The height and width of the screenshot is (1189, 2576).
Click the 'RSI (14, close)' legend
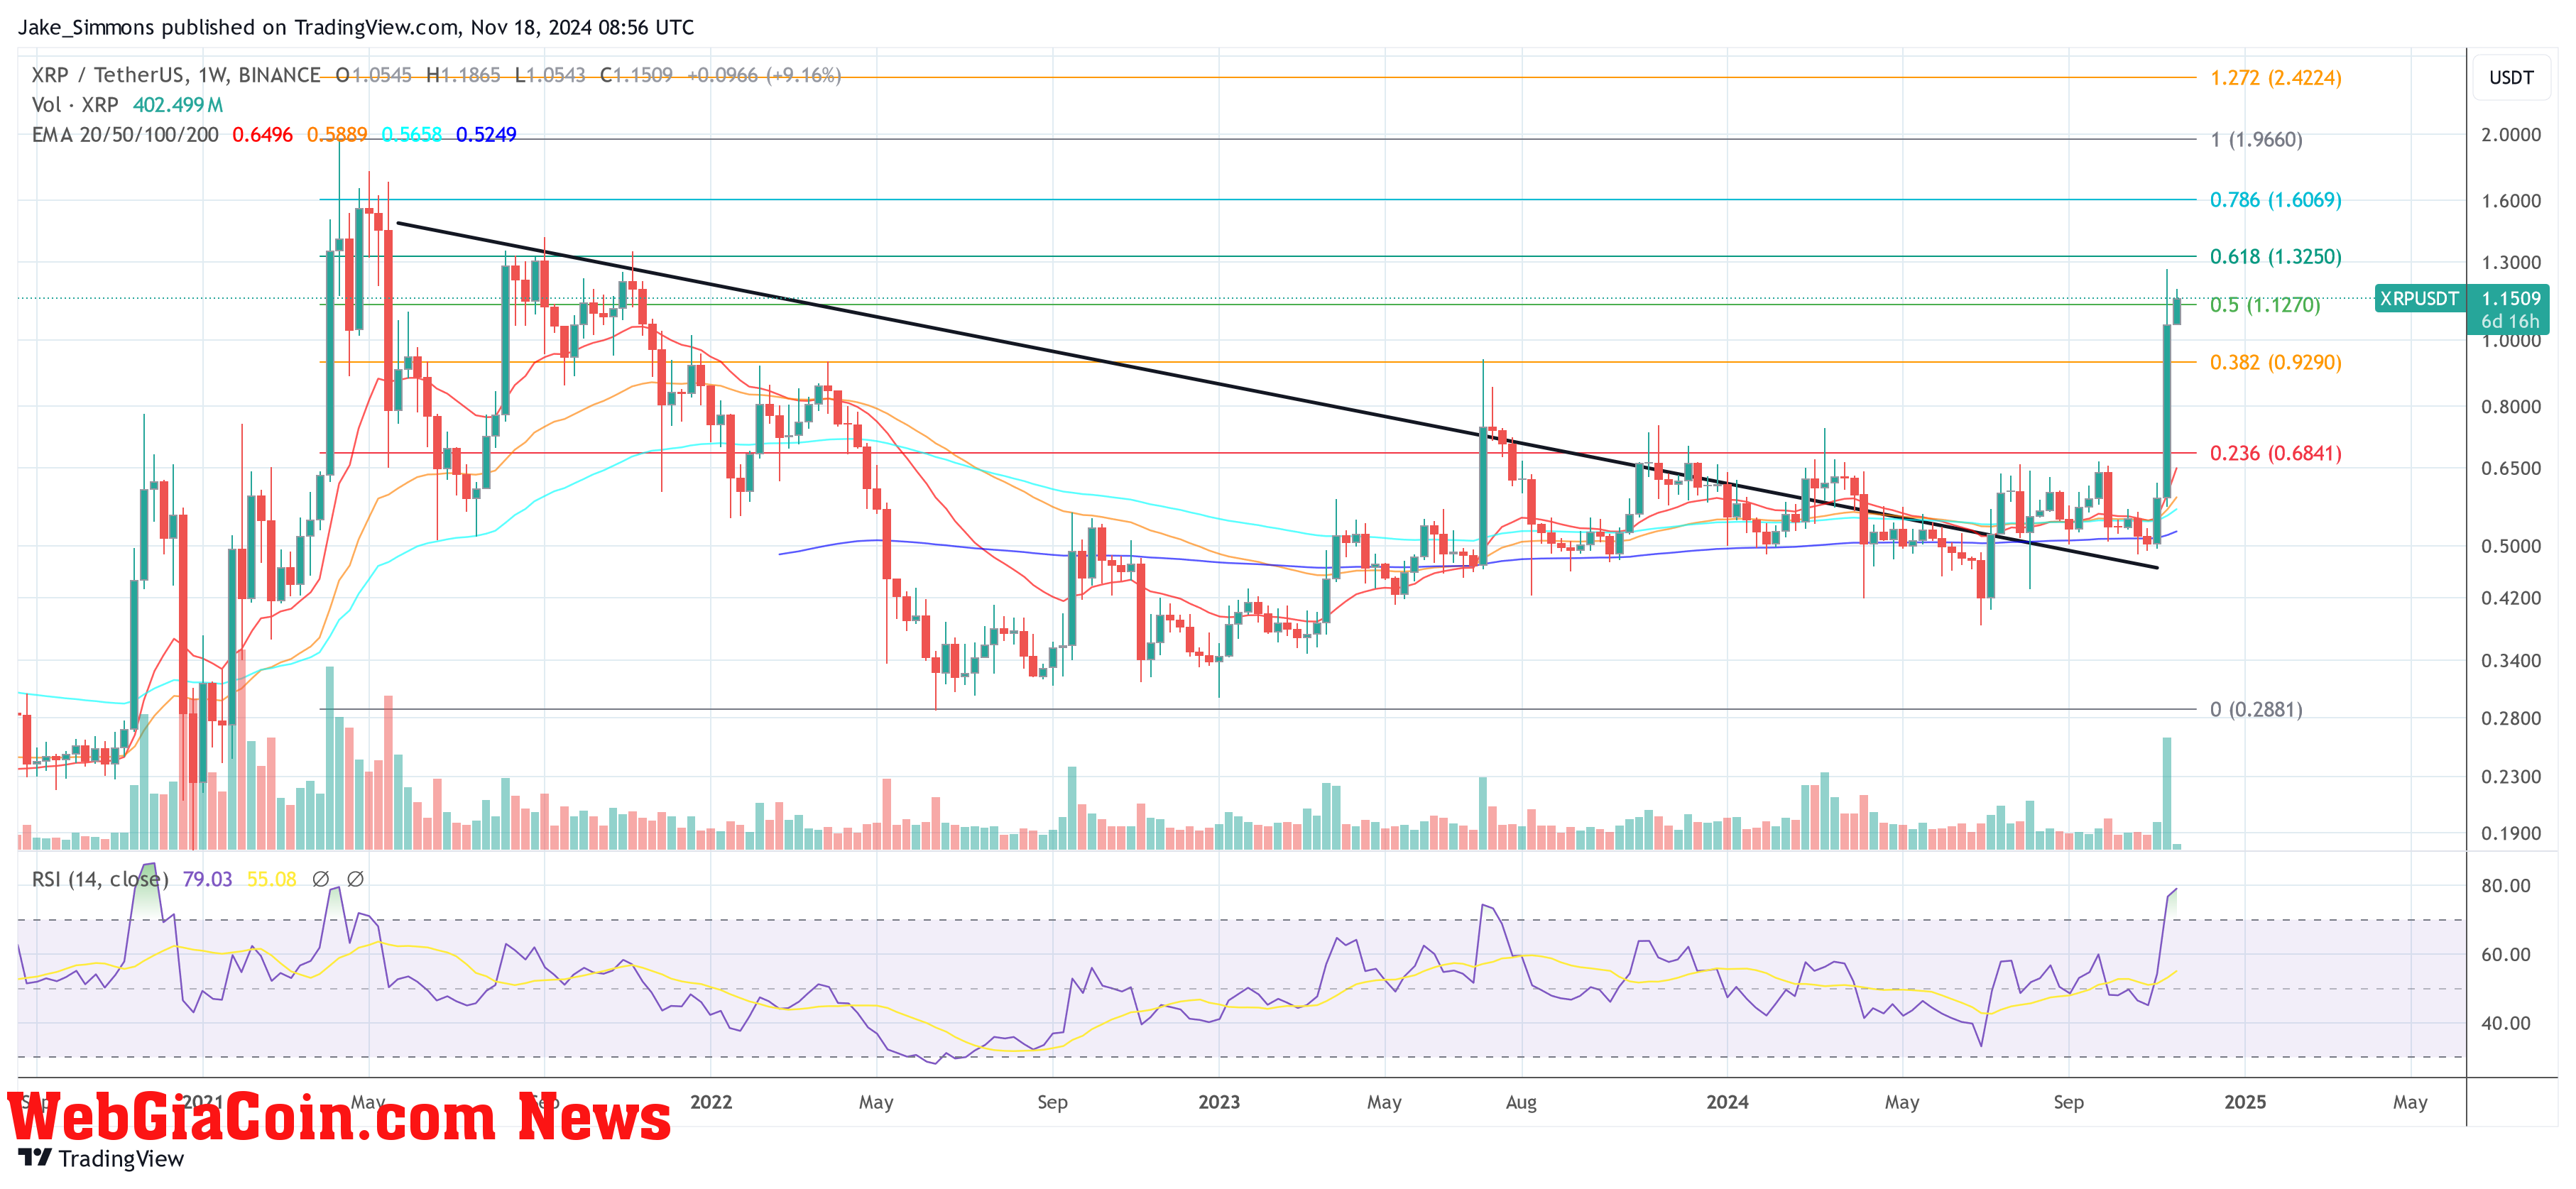point(100,879)
